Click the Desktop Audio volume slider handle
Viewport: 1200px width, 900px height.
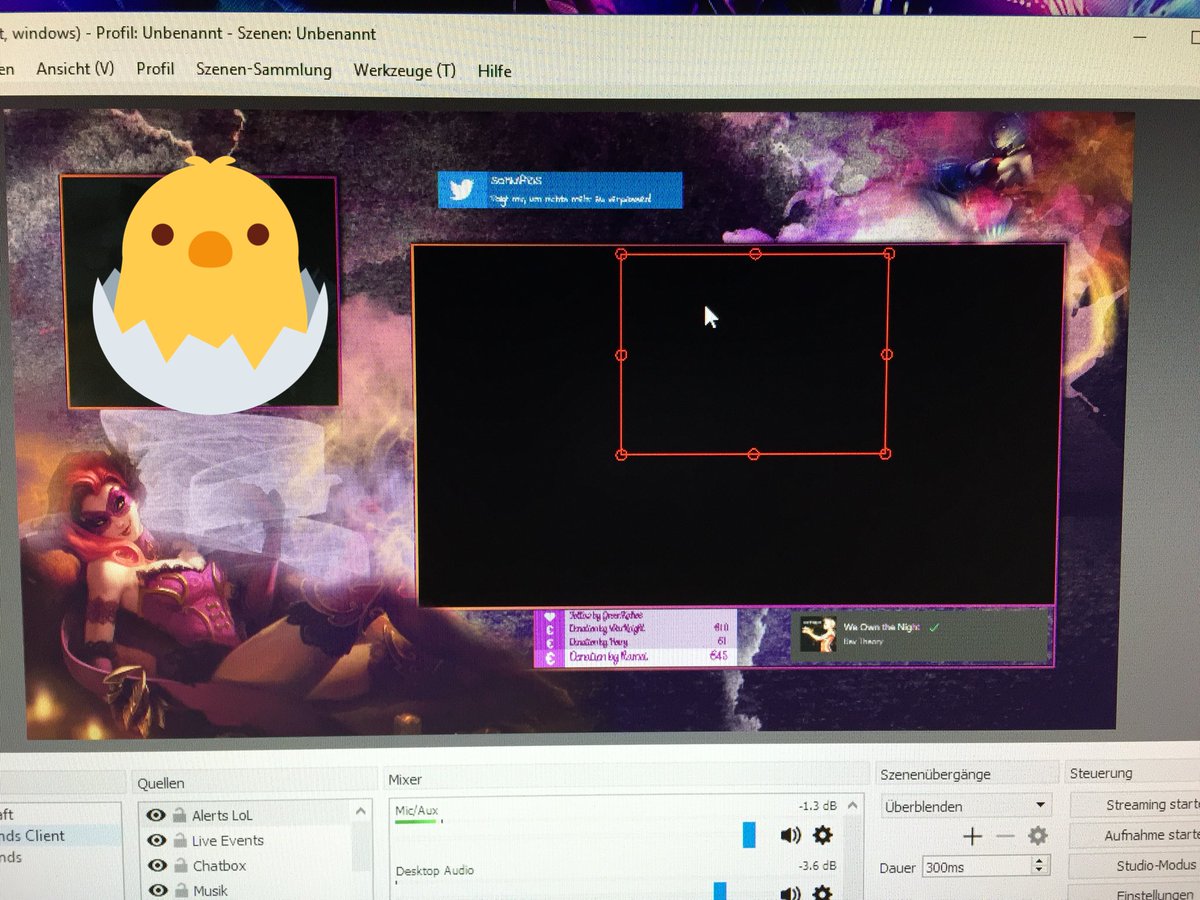[719, 891]
